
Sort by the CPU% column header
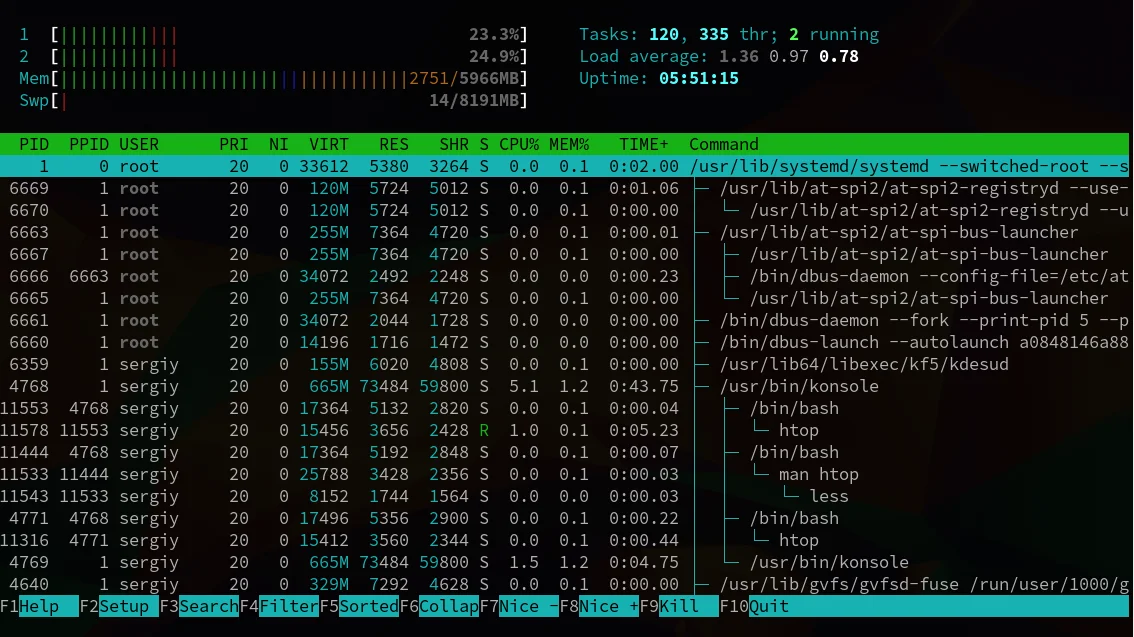(x=519, y=144)
